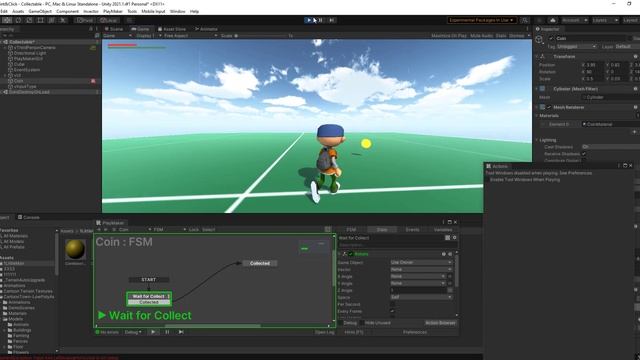Open the Account dropdown

coord(574,20)
